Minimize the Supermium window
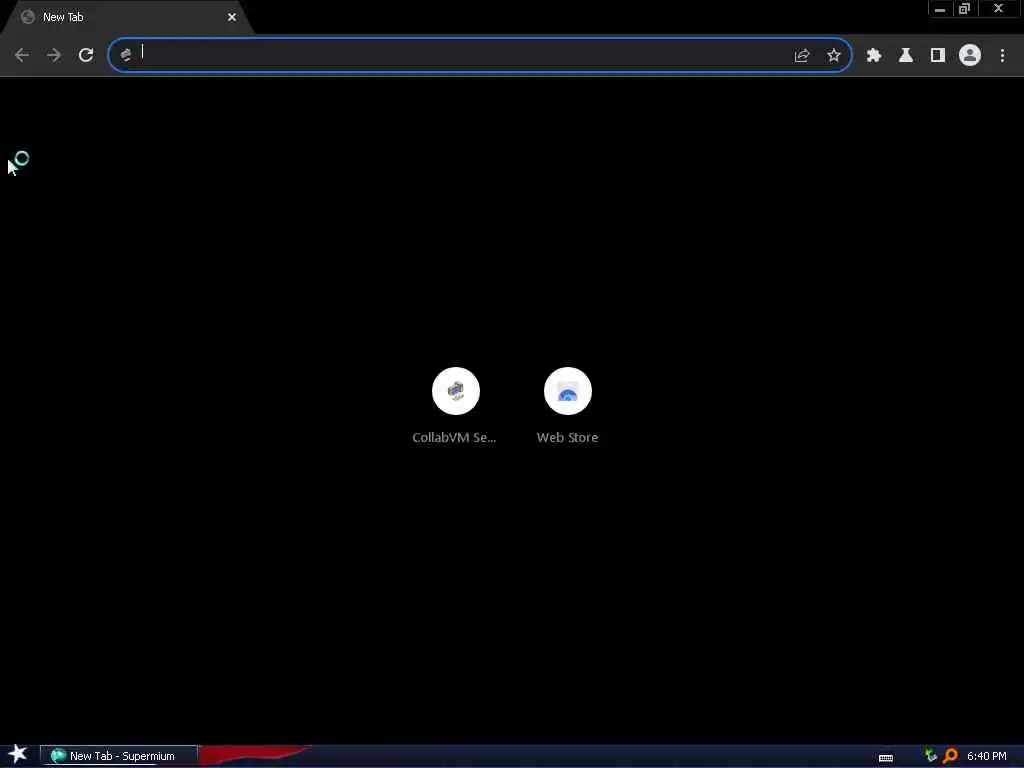 pyautogui.click(x=940, y=9)
